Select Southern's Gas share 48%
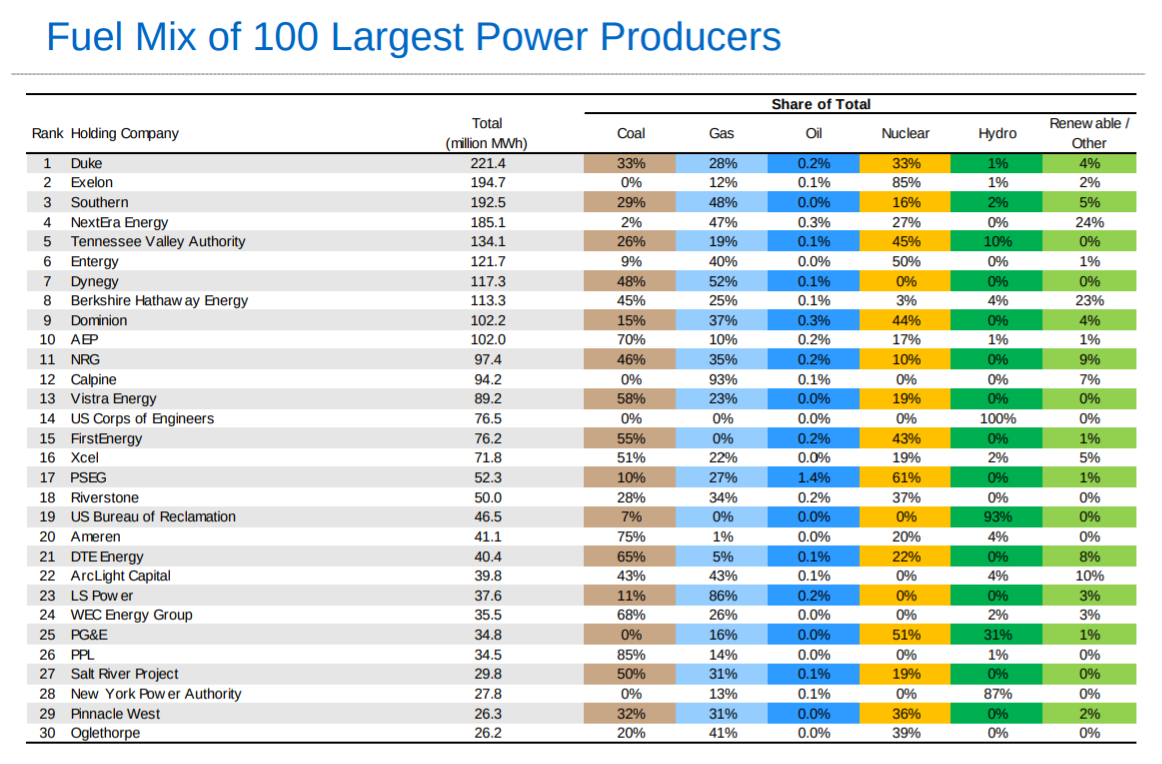This screenshot has height=764, width=1162. [x=722, y=202]
